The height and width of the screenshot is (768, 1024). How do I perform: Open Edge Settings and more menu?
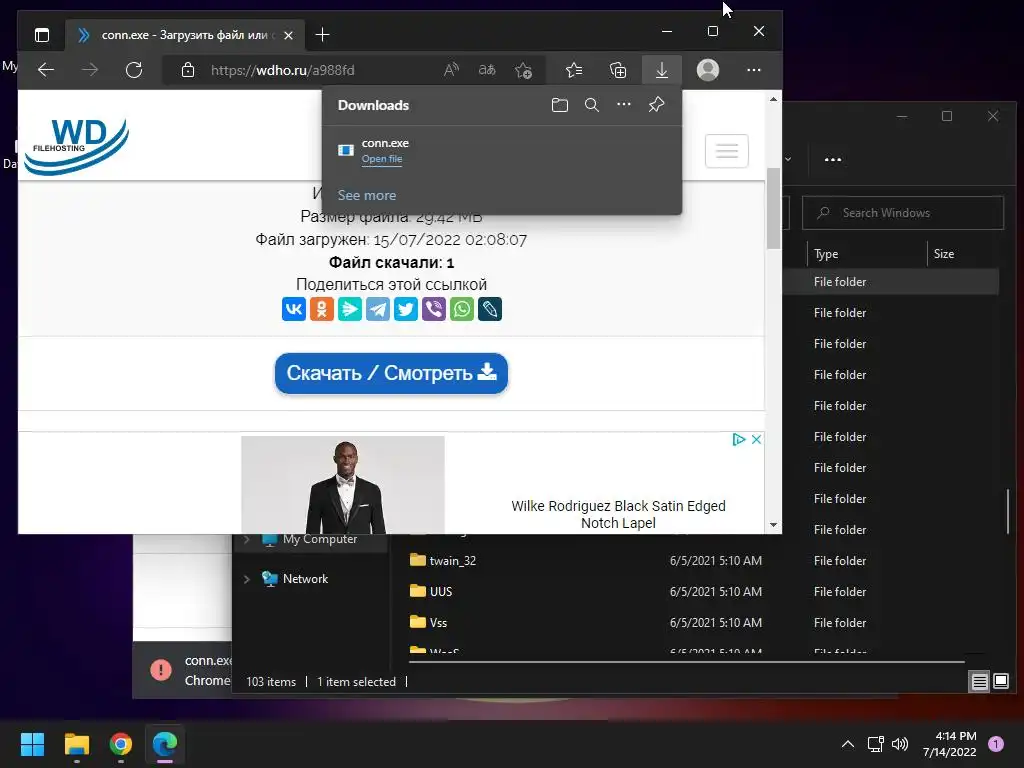point(754,70)
